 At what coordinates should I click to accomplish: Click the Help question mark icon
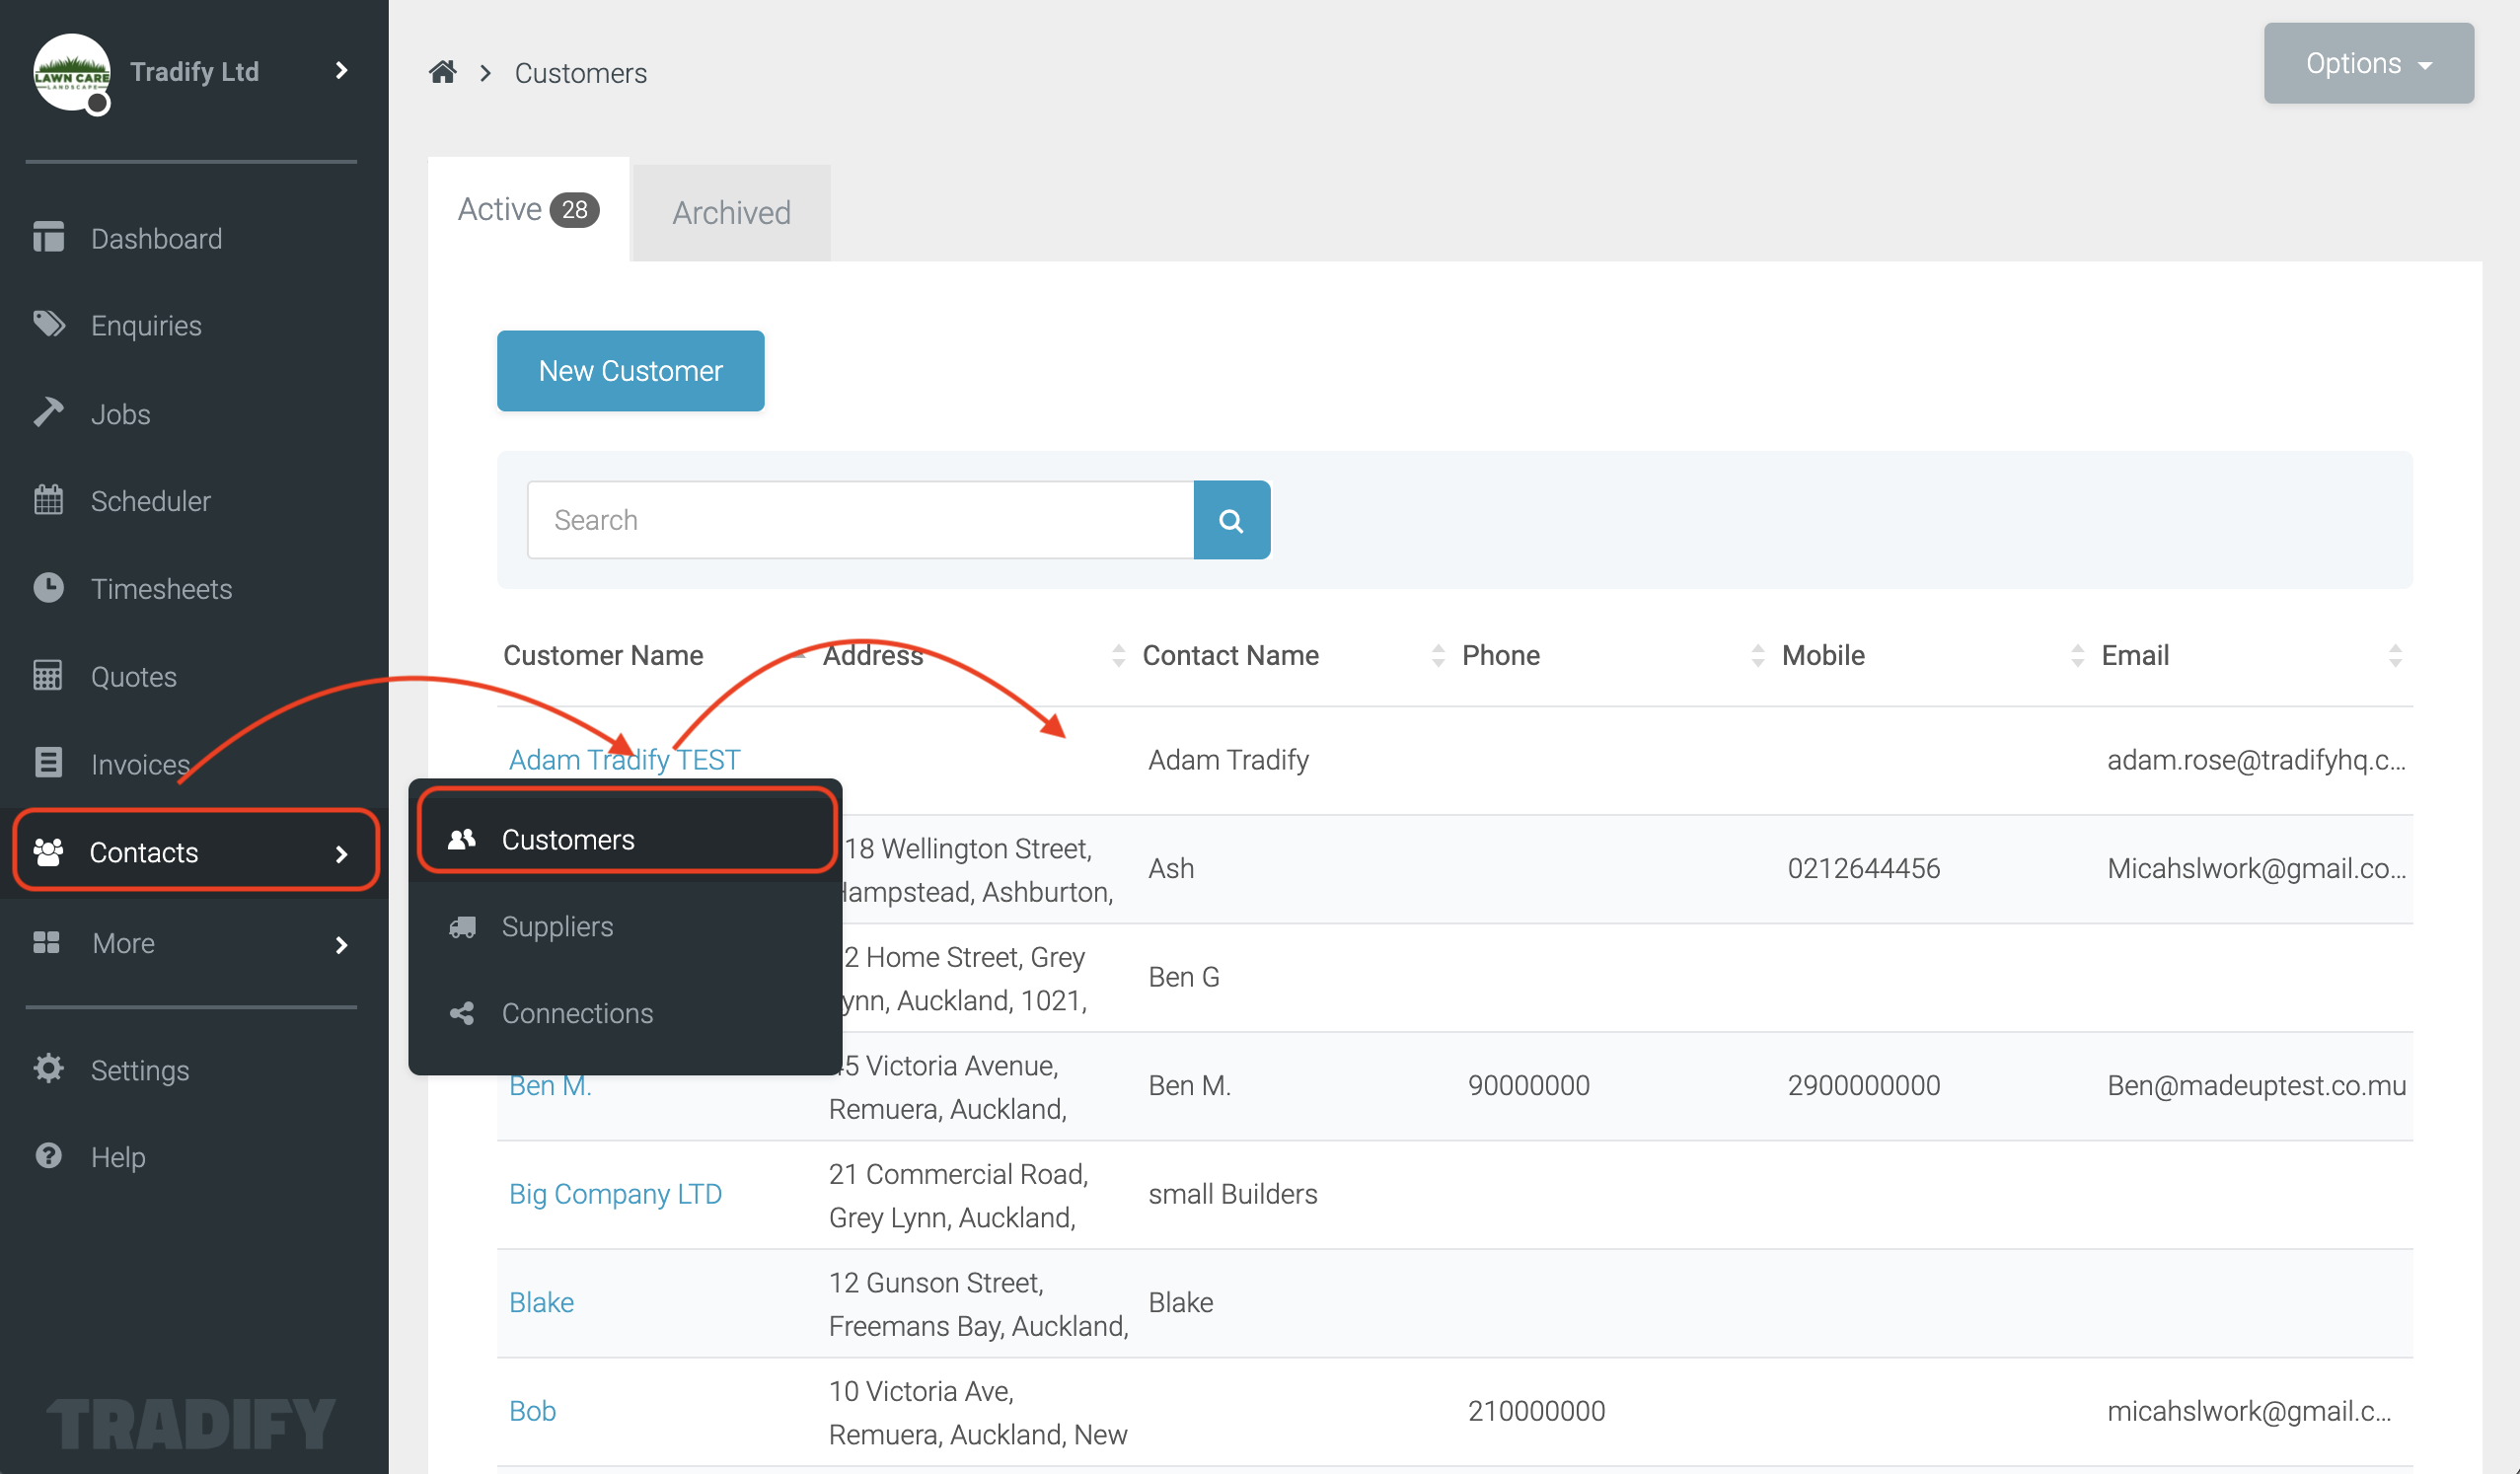[48, 1155]
